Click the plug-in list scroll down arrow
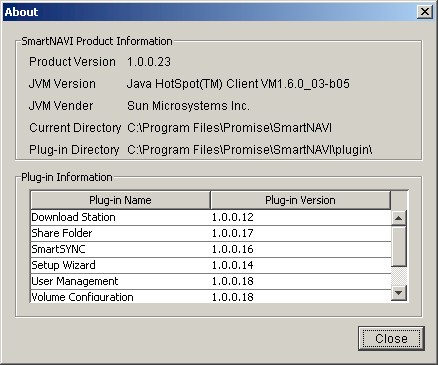The width and height of the screenshot is (438, 365). pos(398,293)
